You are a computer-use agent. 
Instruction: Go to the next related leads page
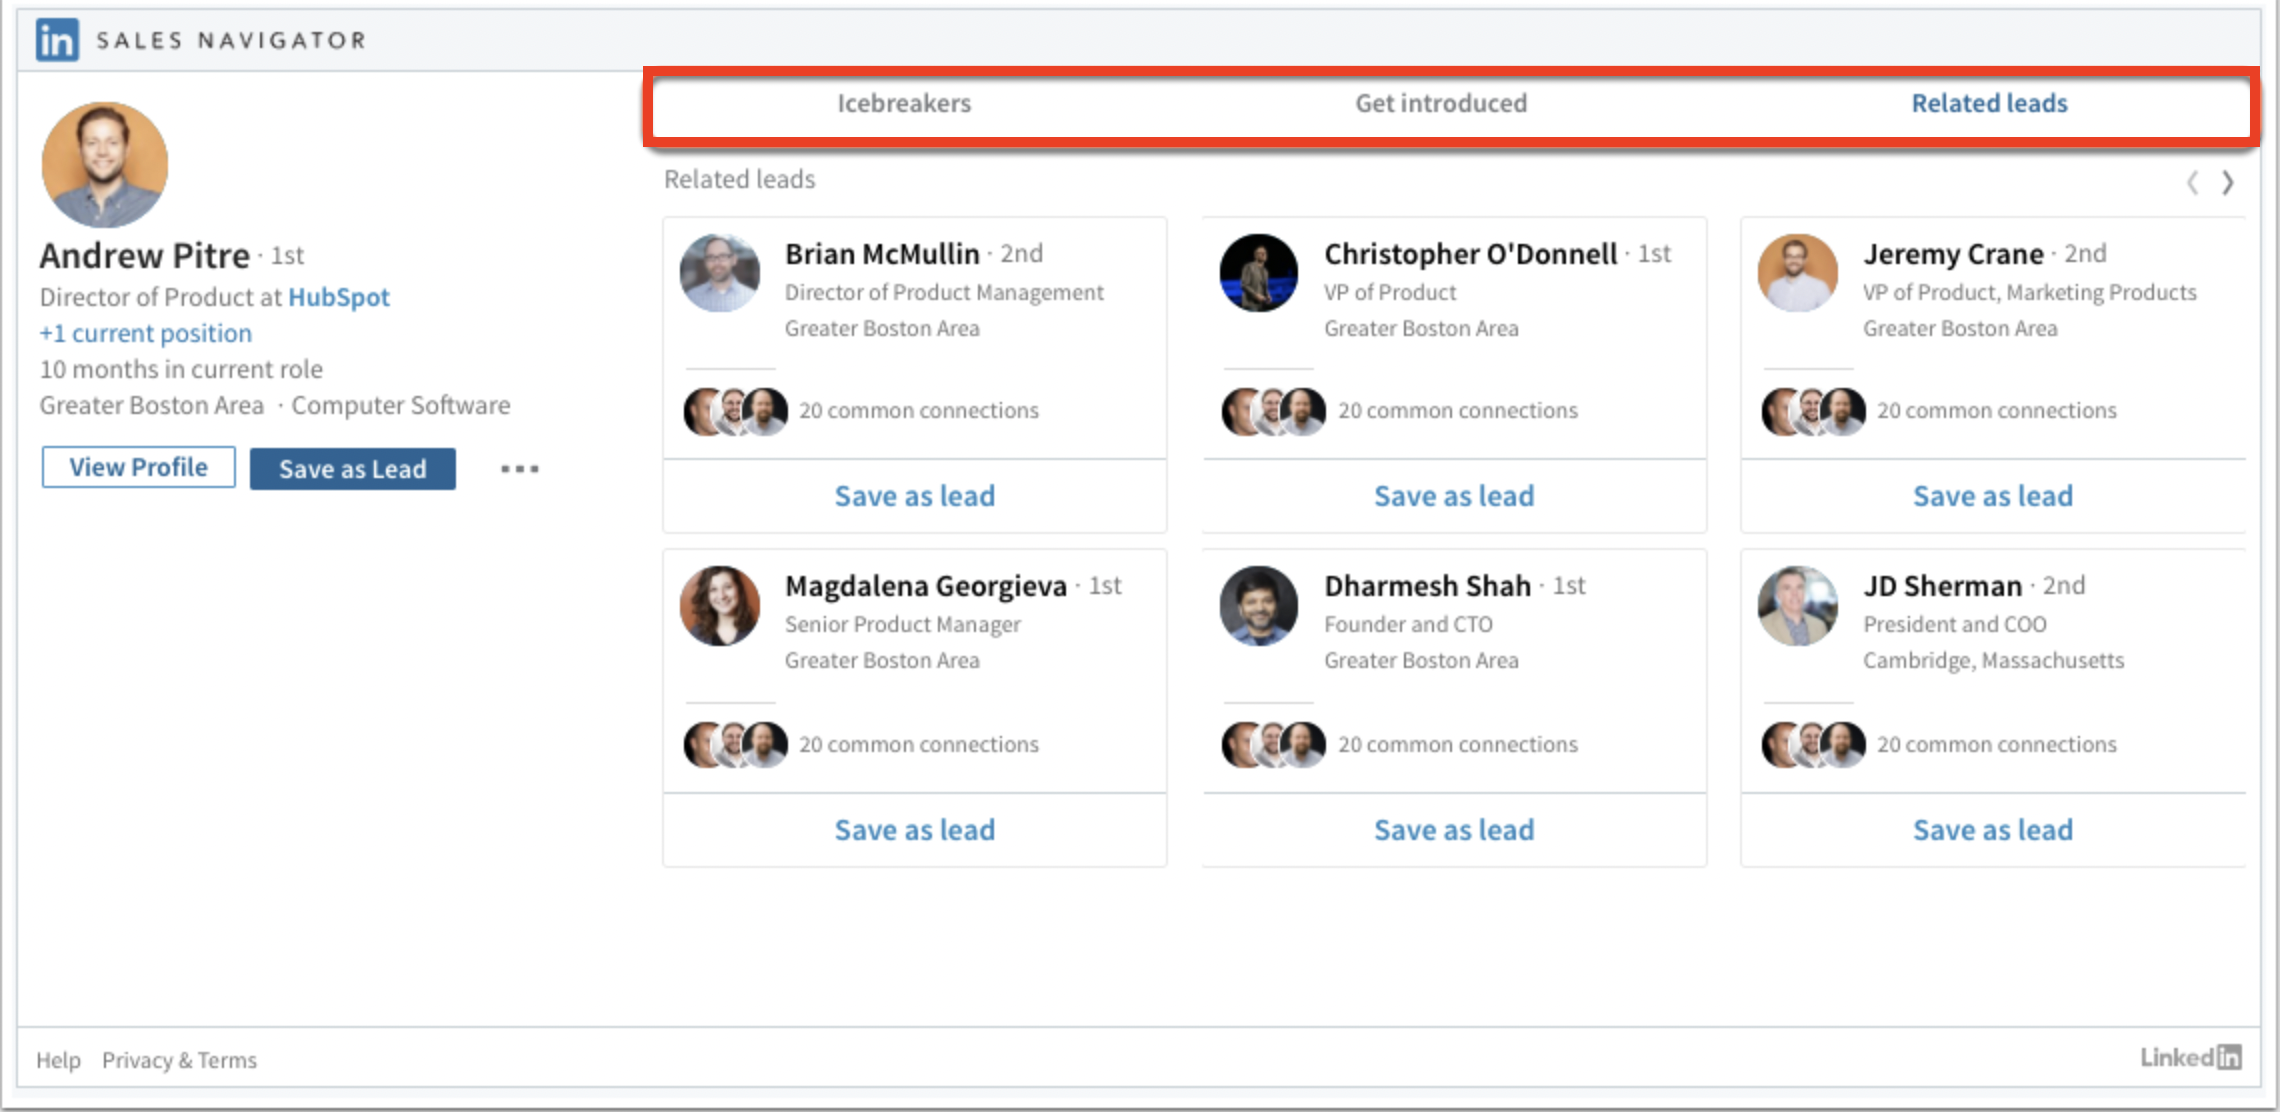pos(2228,182)
